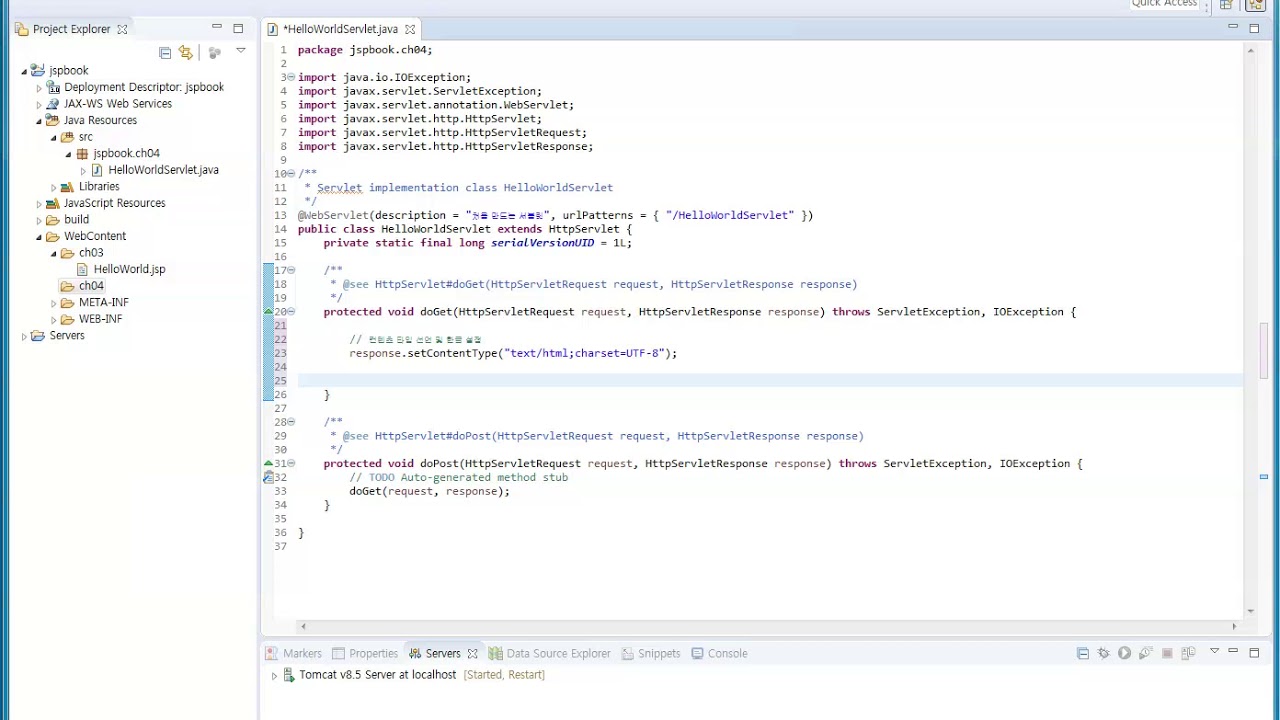Viewport: 1280px width, 720px height.
Task: Expand the META-INF folder arrow
Action: [x=54, y=303]
